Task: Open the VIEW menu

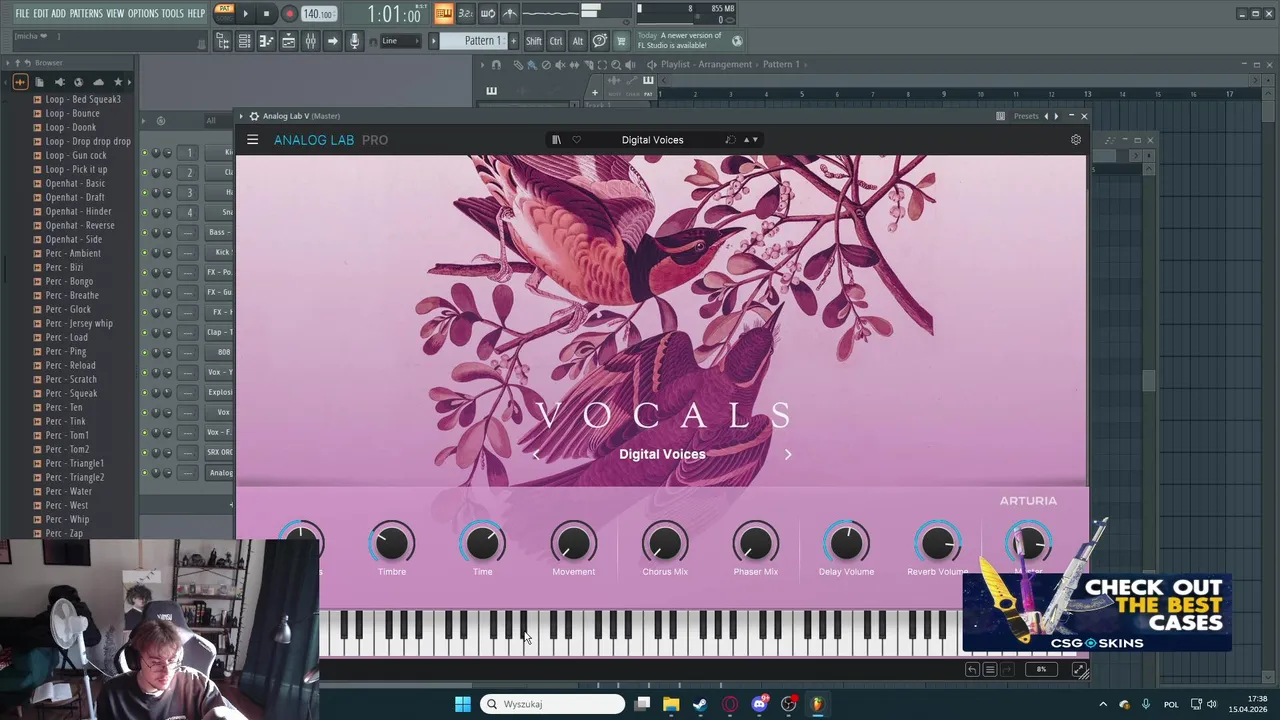Action: [115, 13]
